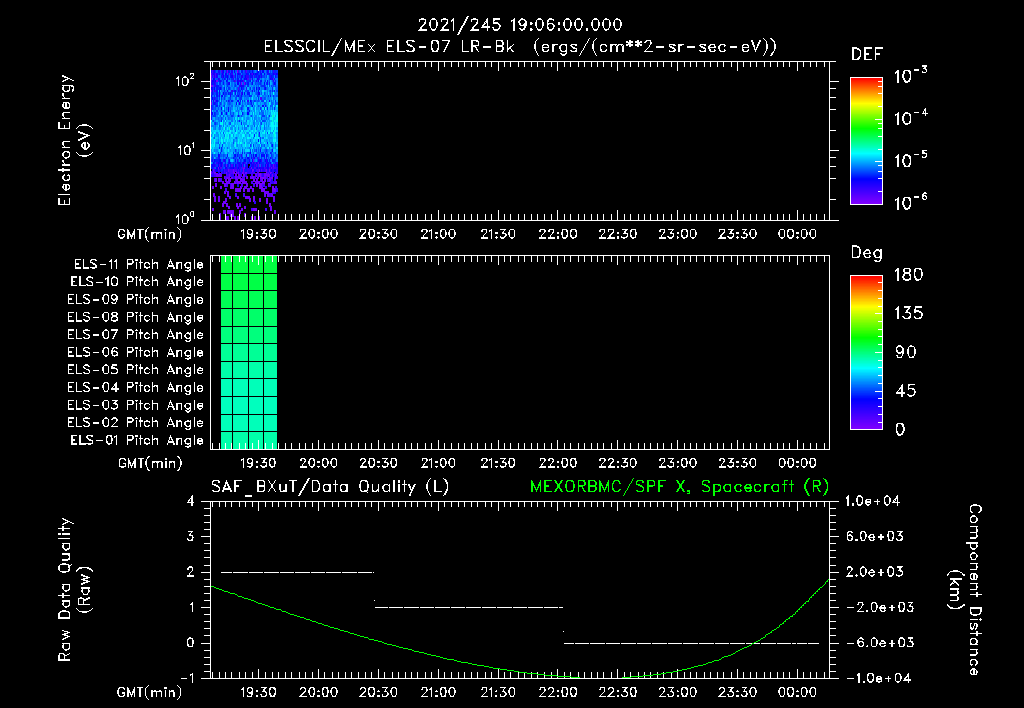Click 21:00 tick under the energy spectrogram
Viewport: 1024px width, 708px height.
438,234
